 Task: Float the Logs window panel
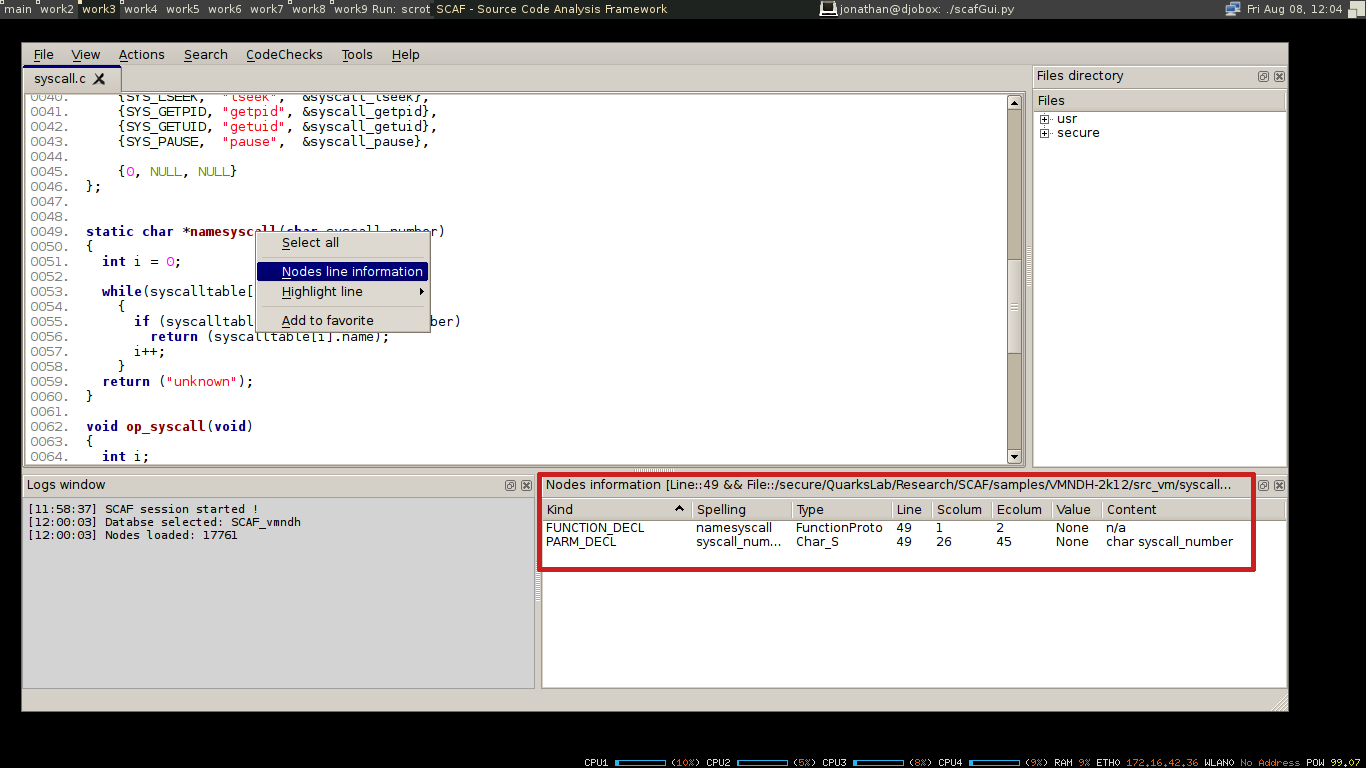coord(510,485)
